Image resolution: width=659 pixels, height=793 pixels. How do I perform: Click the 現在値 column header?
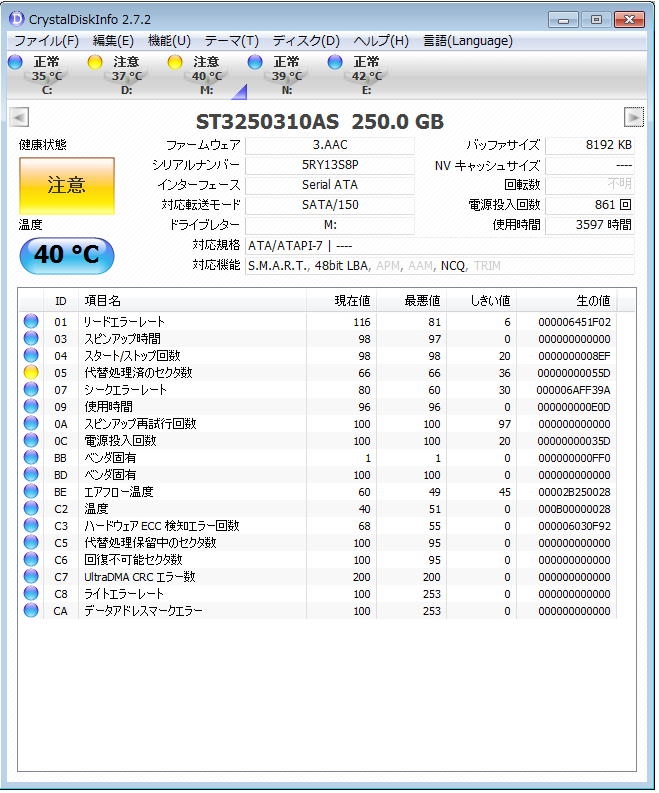[341, 301]
